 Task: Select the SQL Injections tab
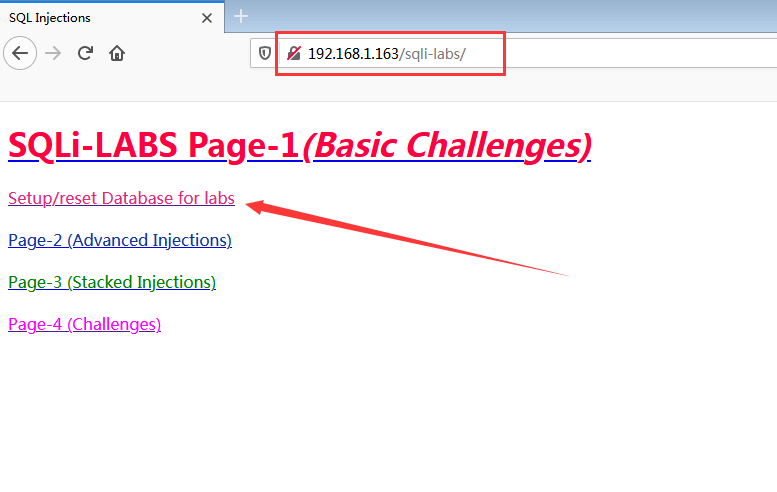pos(112,18)
